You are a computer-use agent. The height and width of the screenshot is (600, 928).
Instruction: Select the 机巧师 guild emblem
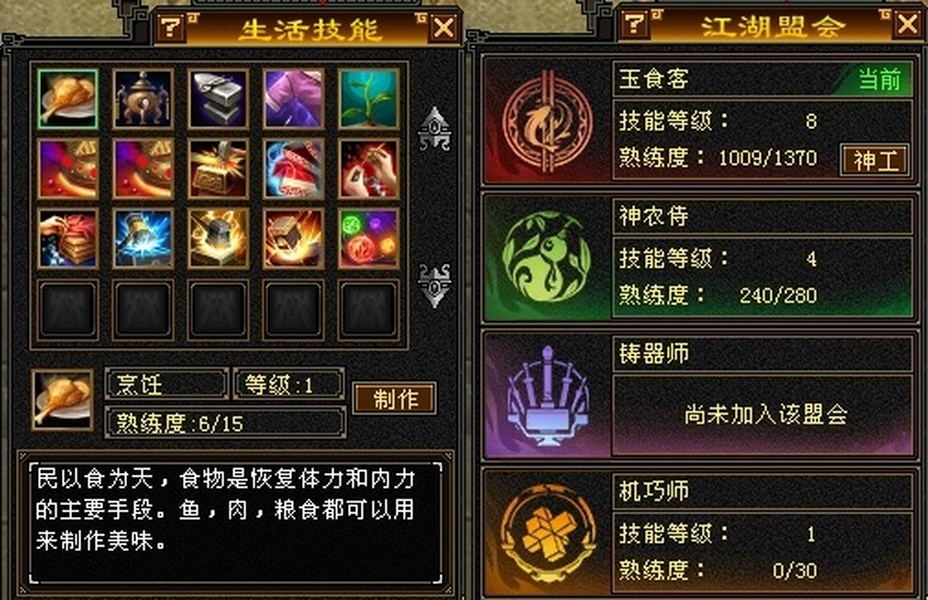pos(546,533)
